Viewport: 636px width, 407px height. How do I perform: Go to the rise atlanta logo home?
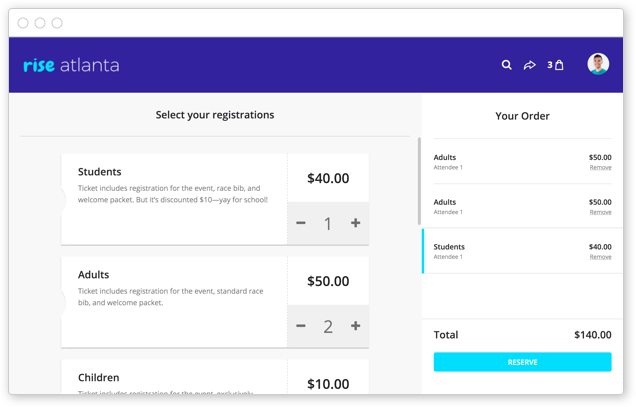pyautogui.click(x=71, y=65)
